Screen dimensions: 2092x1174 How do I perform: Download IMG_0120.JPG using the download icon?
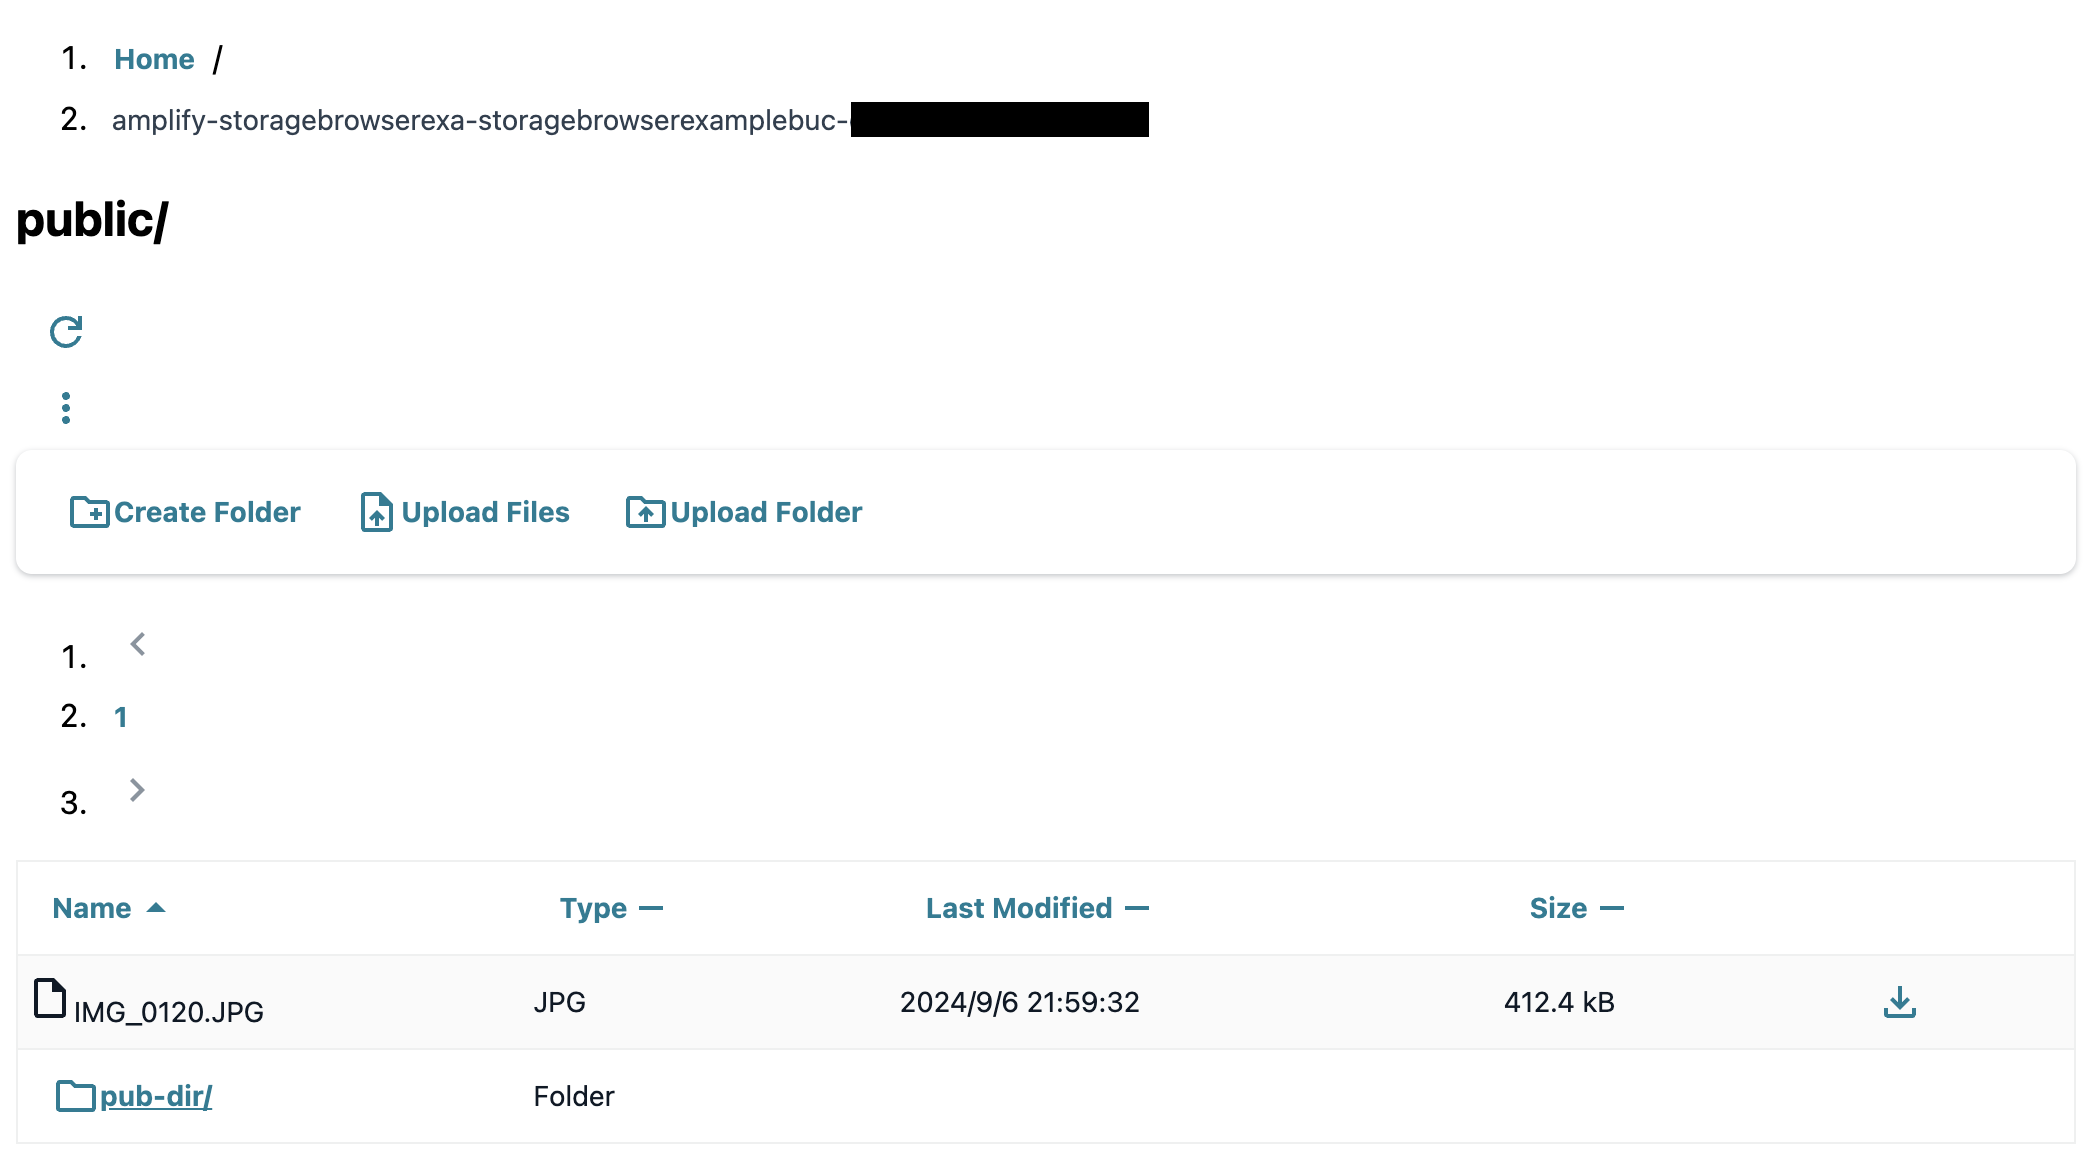coord(1899,1002)
